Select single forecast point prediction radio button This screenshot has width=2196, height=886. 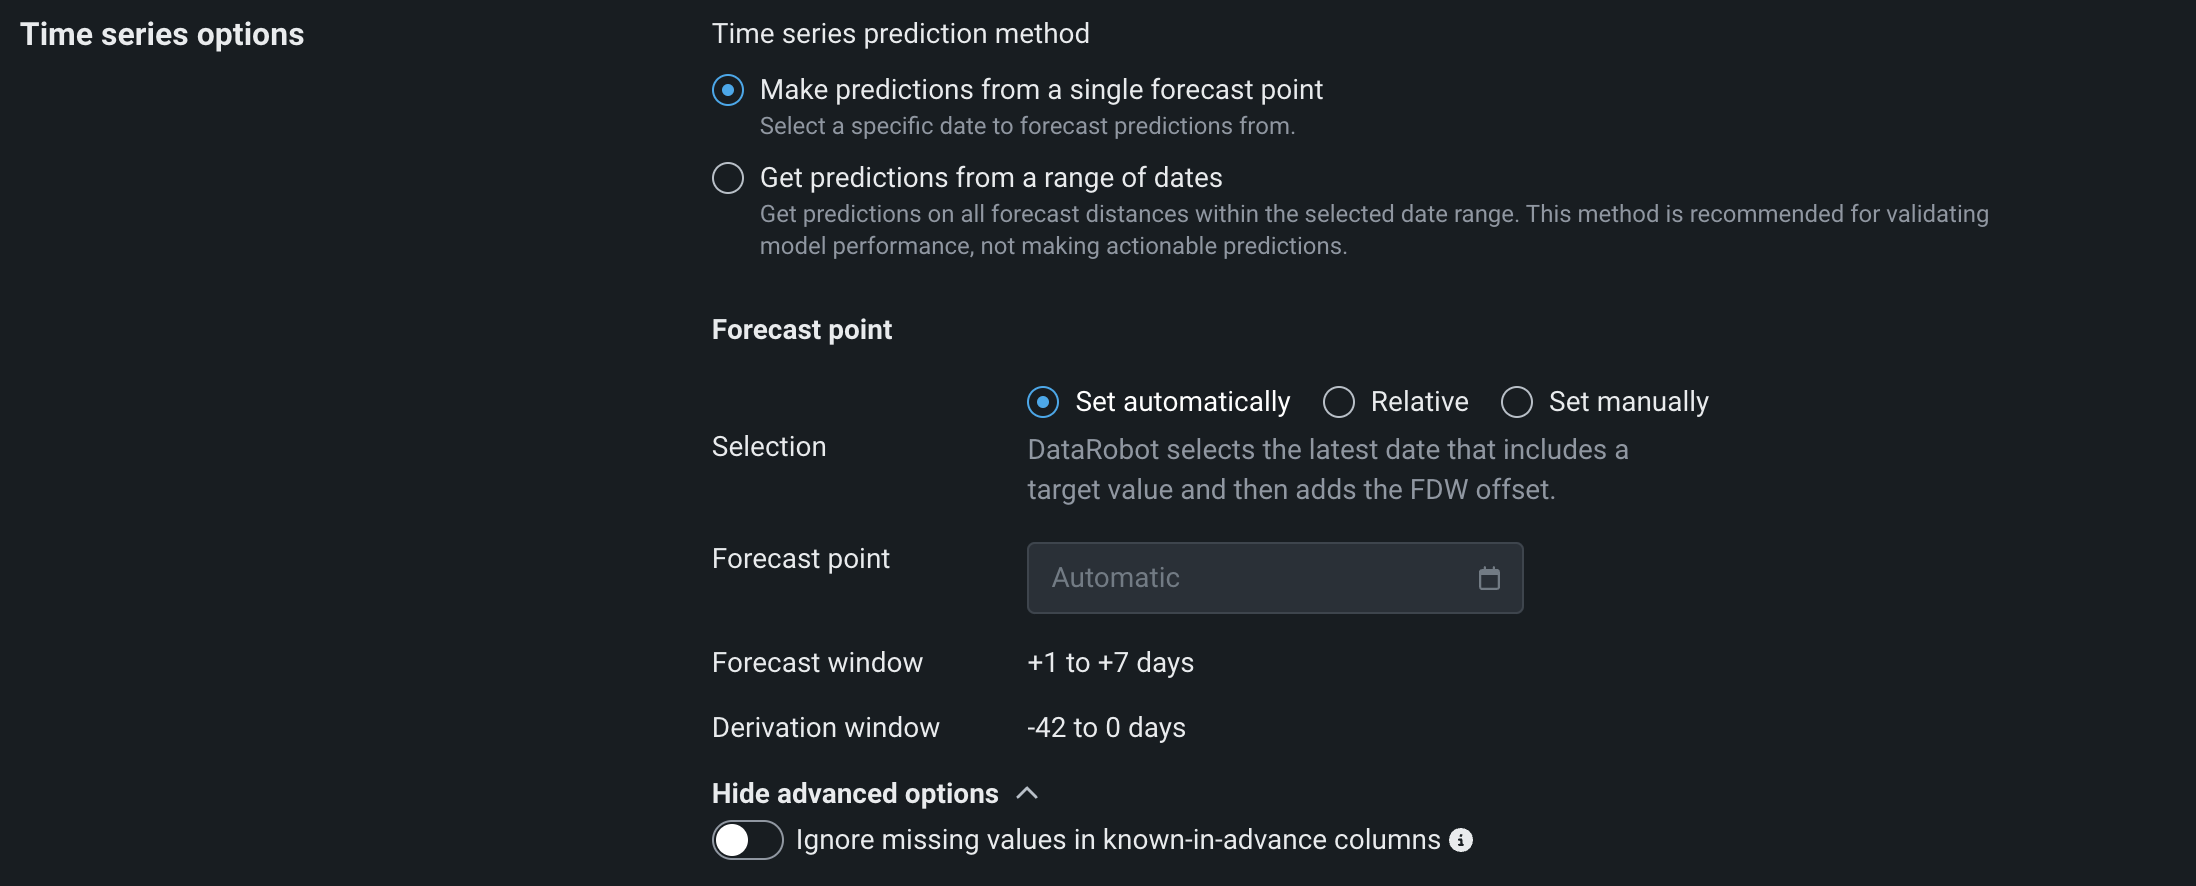[x=728, y=90]
